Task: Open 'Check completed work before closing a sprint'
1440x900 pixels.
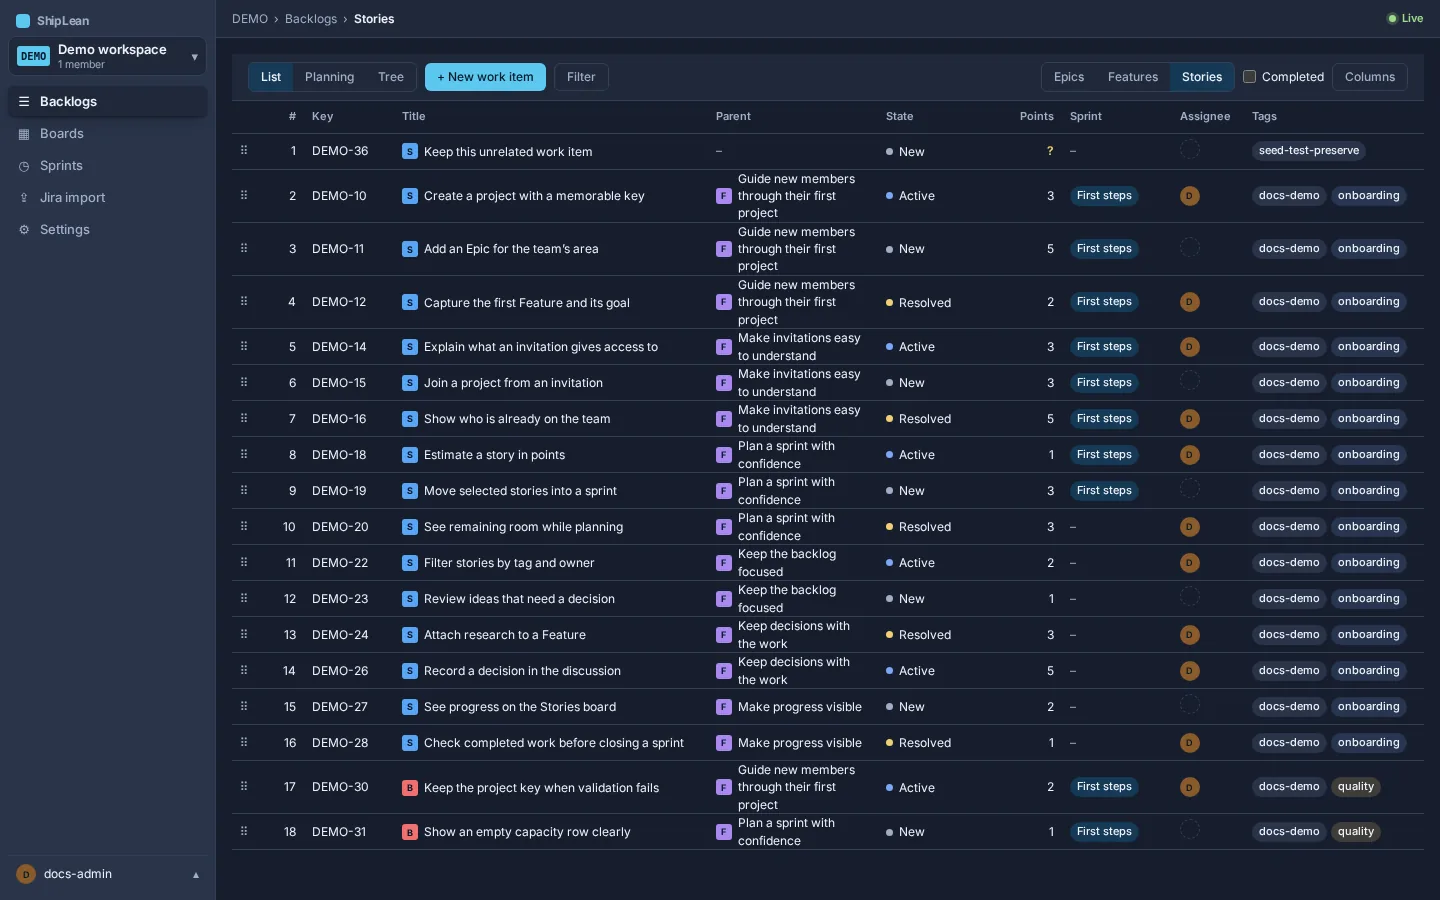Action: [x=554, y=743]
